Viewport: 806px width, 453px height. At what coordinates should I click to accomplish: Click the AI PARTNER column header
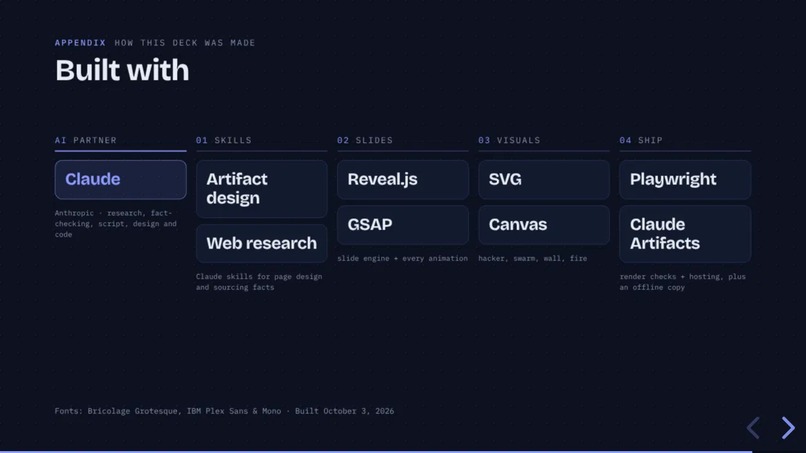pos(86,140)
